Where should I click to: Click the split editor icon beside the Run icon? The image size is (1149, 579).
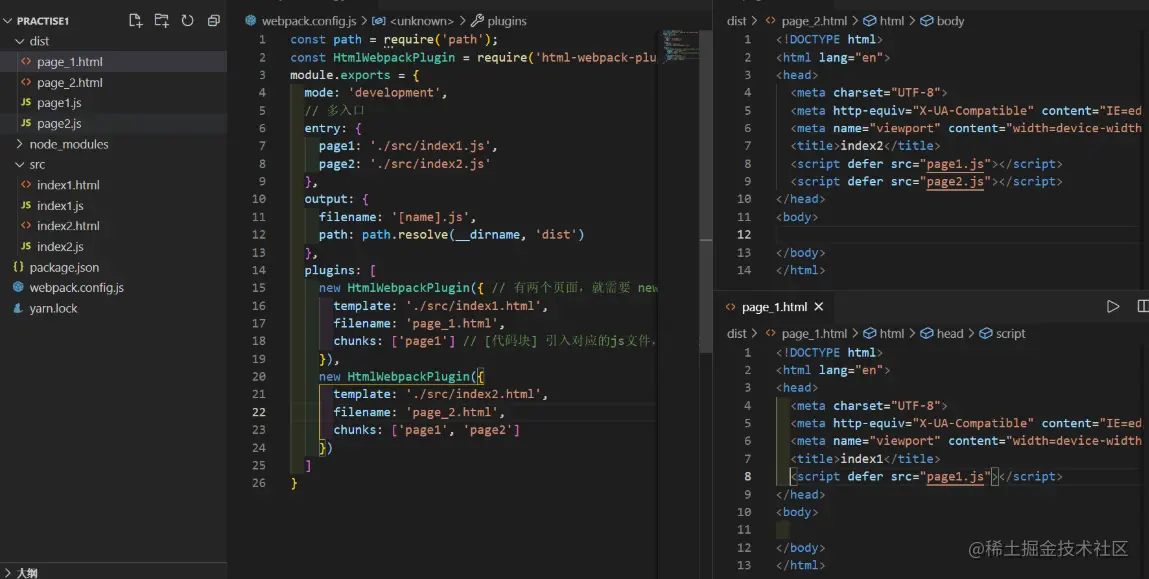click(1142, 306)
